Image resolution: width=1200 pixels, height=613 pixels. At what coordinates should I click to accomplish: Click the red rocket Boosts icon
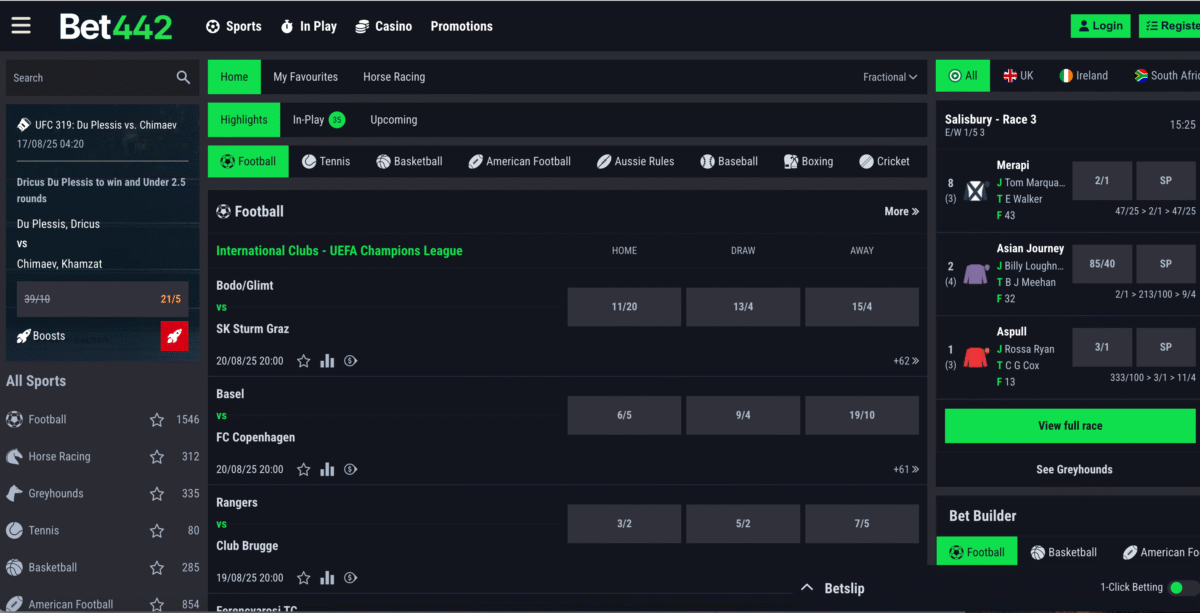[x=174, y=336]
